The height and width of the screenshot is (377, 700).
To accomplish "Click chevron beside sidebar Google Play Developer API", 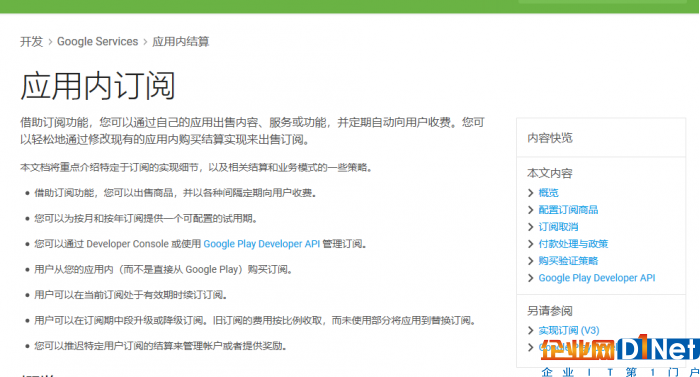I will 530,278.
